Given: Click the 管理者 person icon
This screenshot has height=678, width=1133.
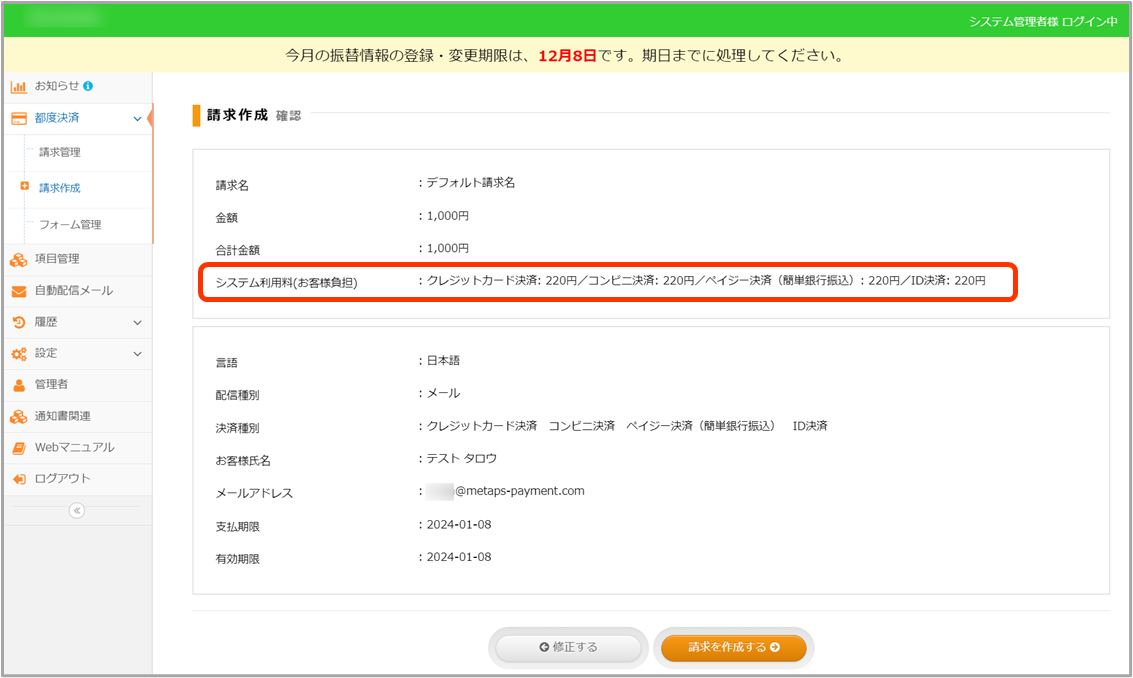Looking at the screenshot, I should (x=18, y=385).
